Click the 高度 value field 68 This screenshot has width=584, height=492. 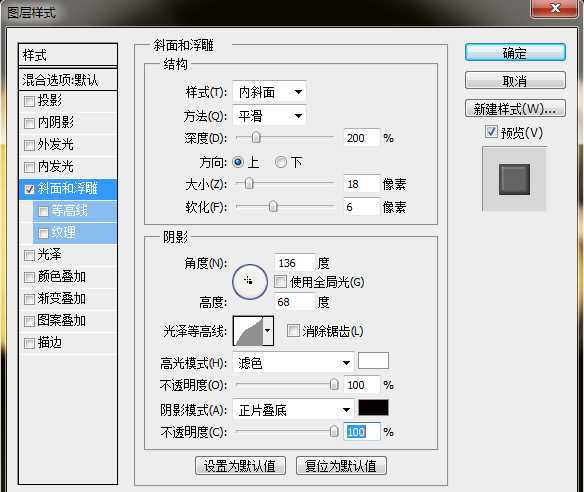[x=295, y=302]
